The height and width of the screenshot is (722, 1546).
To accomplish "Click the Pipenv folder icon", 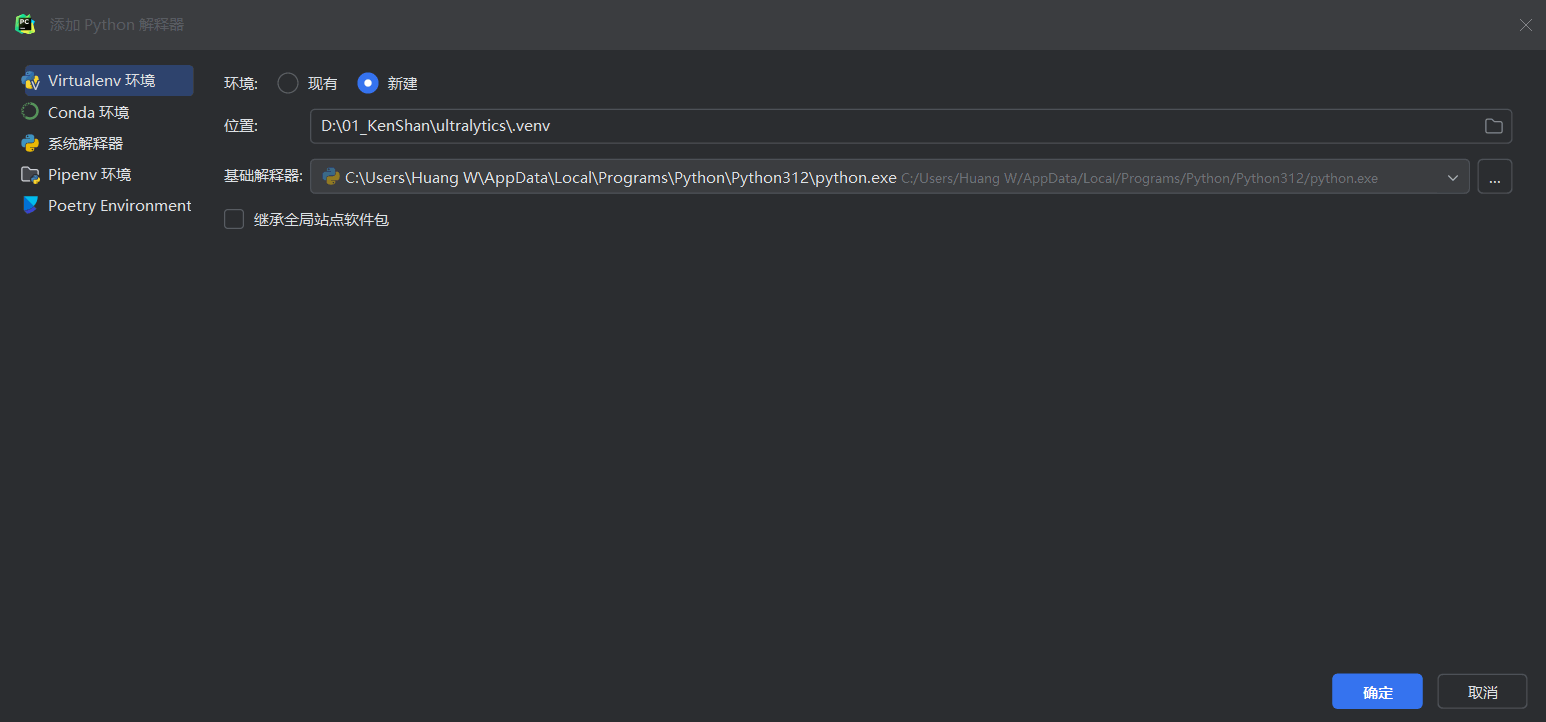I will pos(30,174).
